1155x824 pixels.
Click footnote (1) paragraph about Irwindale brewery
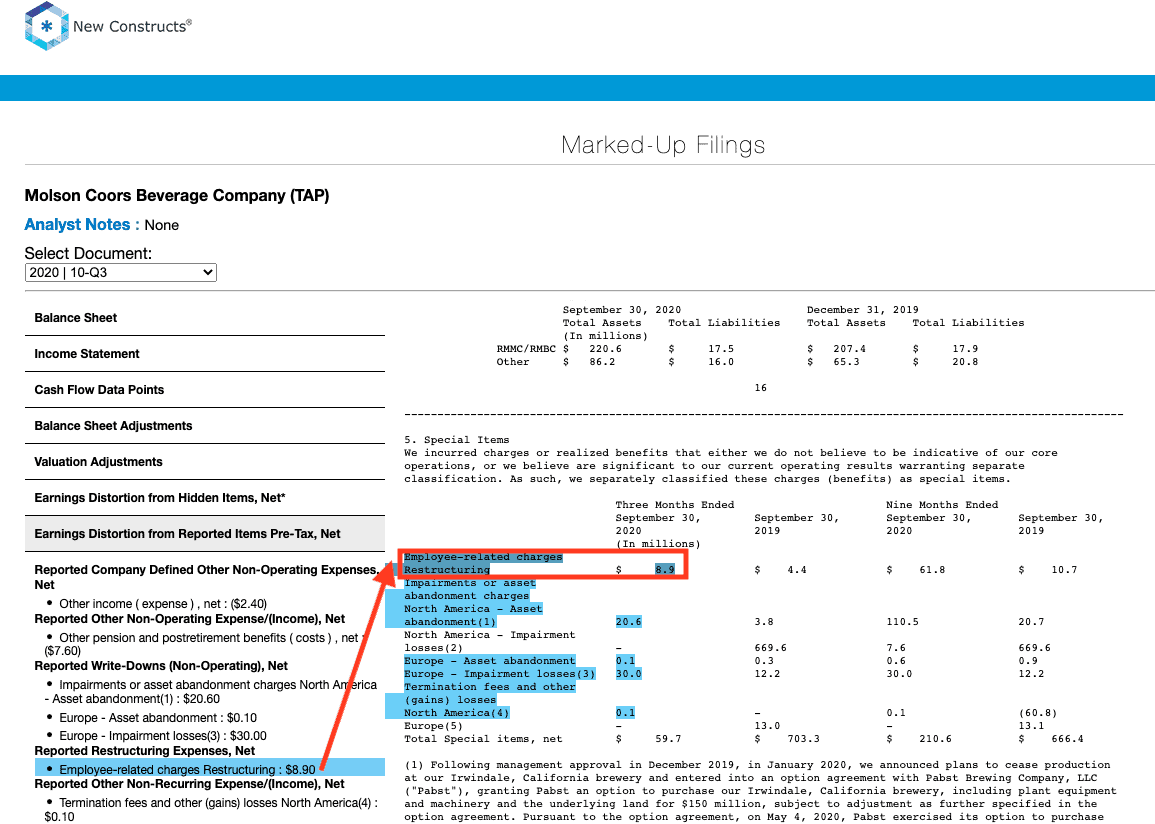tap(761, 791)
